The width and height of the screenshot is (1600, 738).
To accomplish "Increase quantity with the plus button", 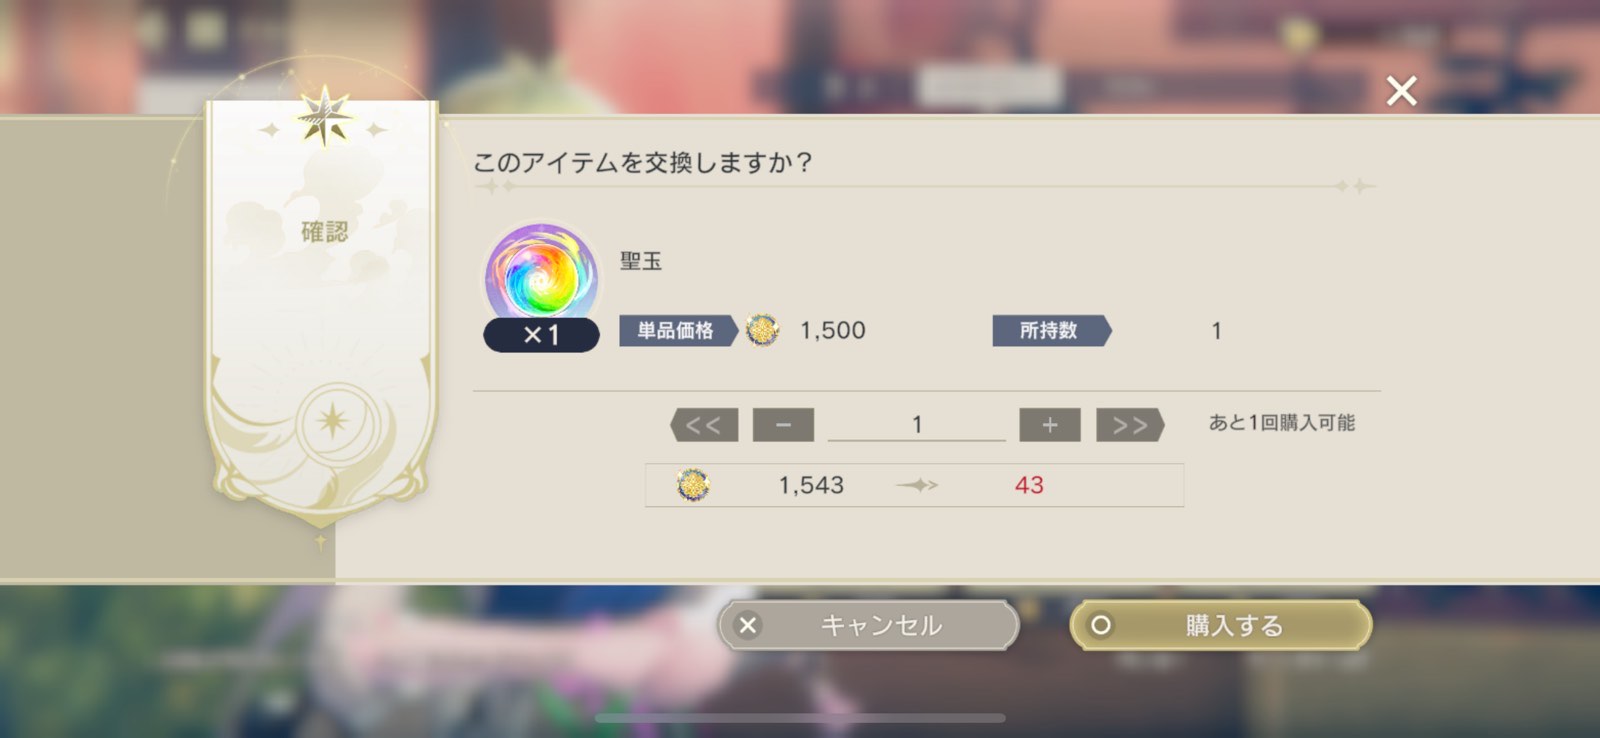I will click(1050, 425).
